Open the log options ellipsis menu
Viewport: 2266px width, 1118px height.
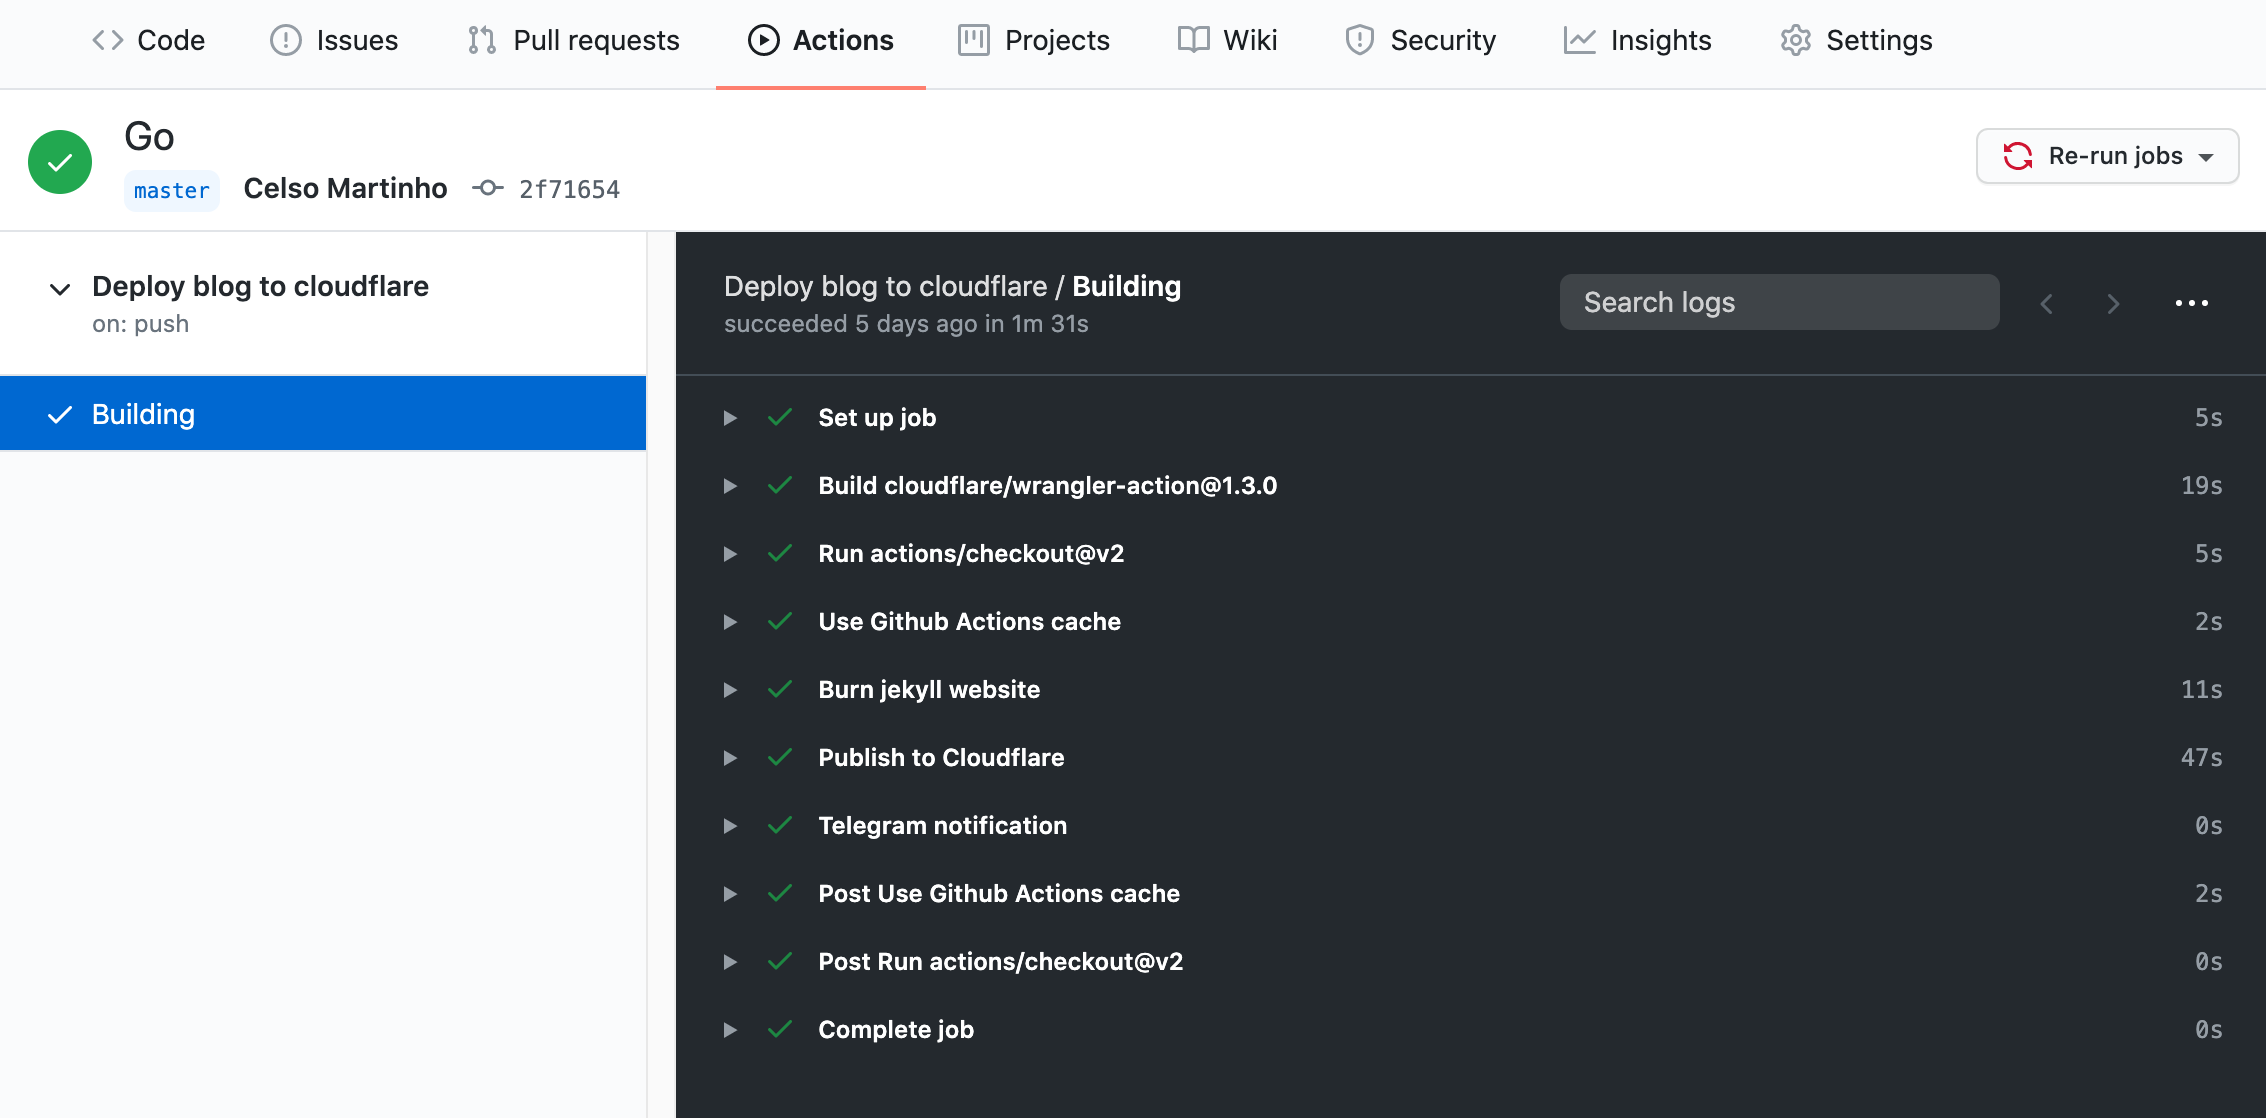coord(2191,303)
